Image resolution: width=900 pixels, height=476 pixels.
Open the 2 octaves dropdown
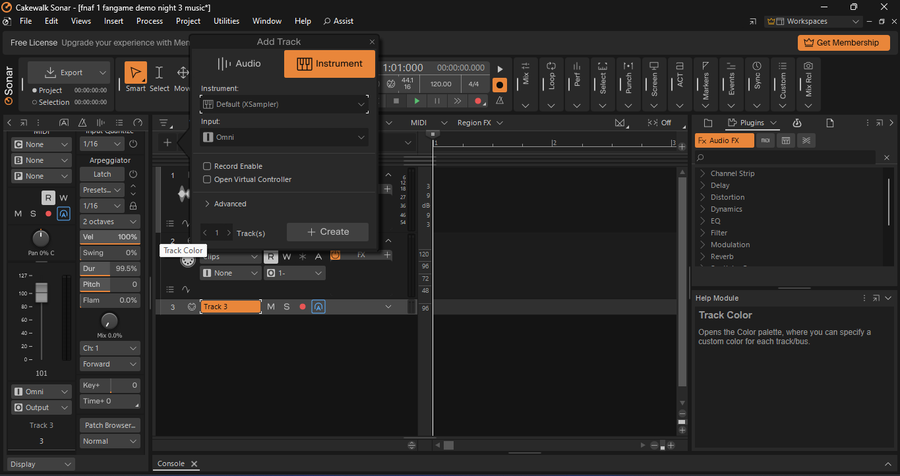click(x=110, y=222)
